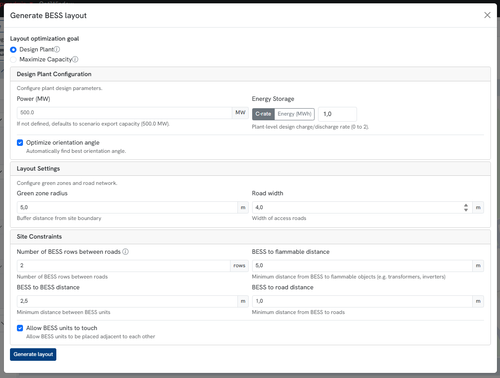500x378 pixels.
Task: Decrease Road width with the down stepper arrow
Action: point(466,210)
